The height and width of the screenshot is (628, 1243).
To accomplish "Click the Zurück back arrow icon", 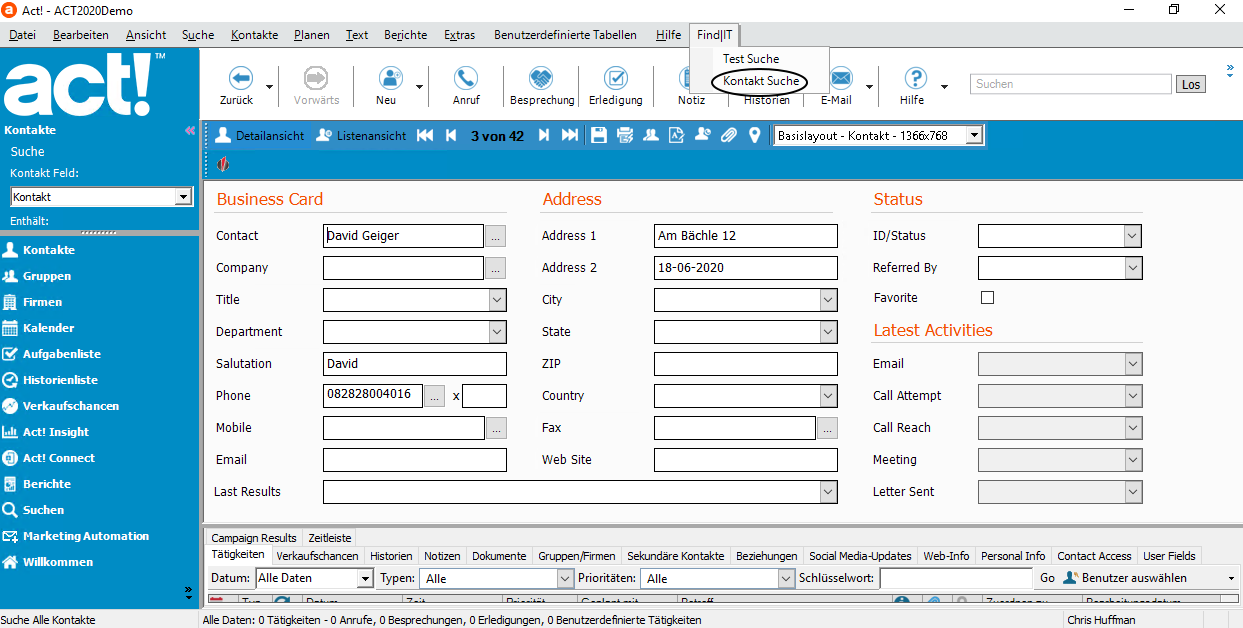I will coord(241,78).
